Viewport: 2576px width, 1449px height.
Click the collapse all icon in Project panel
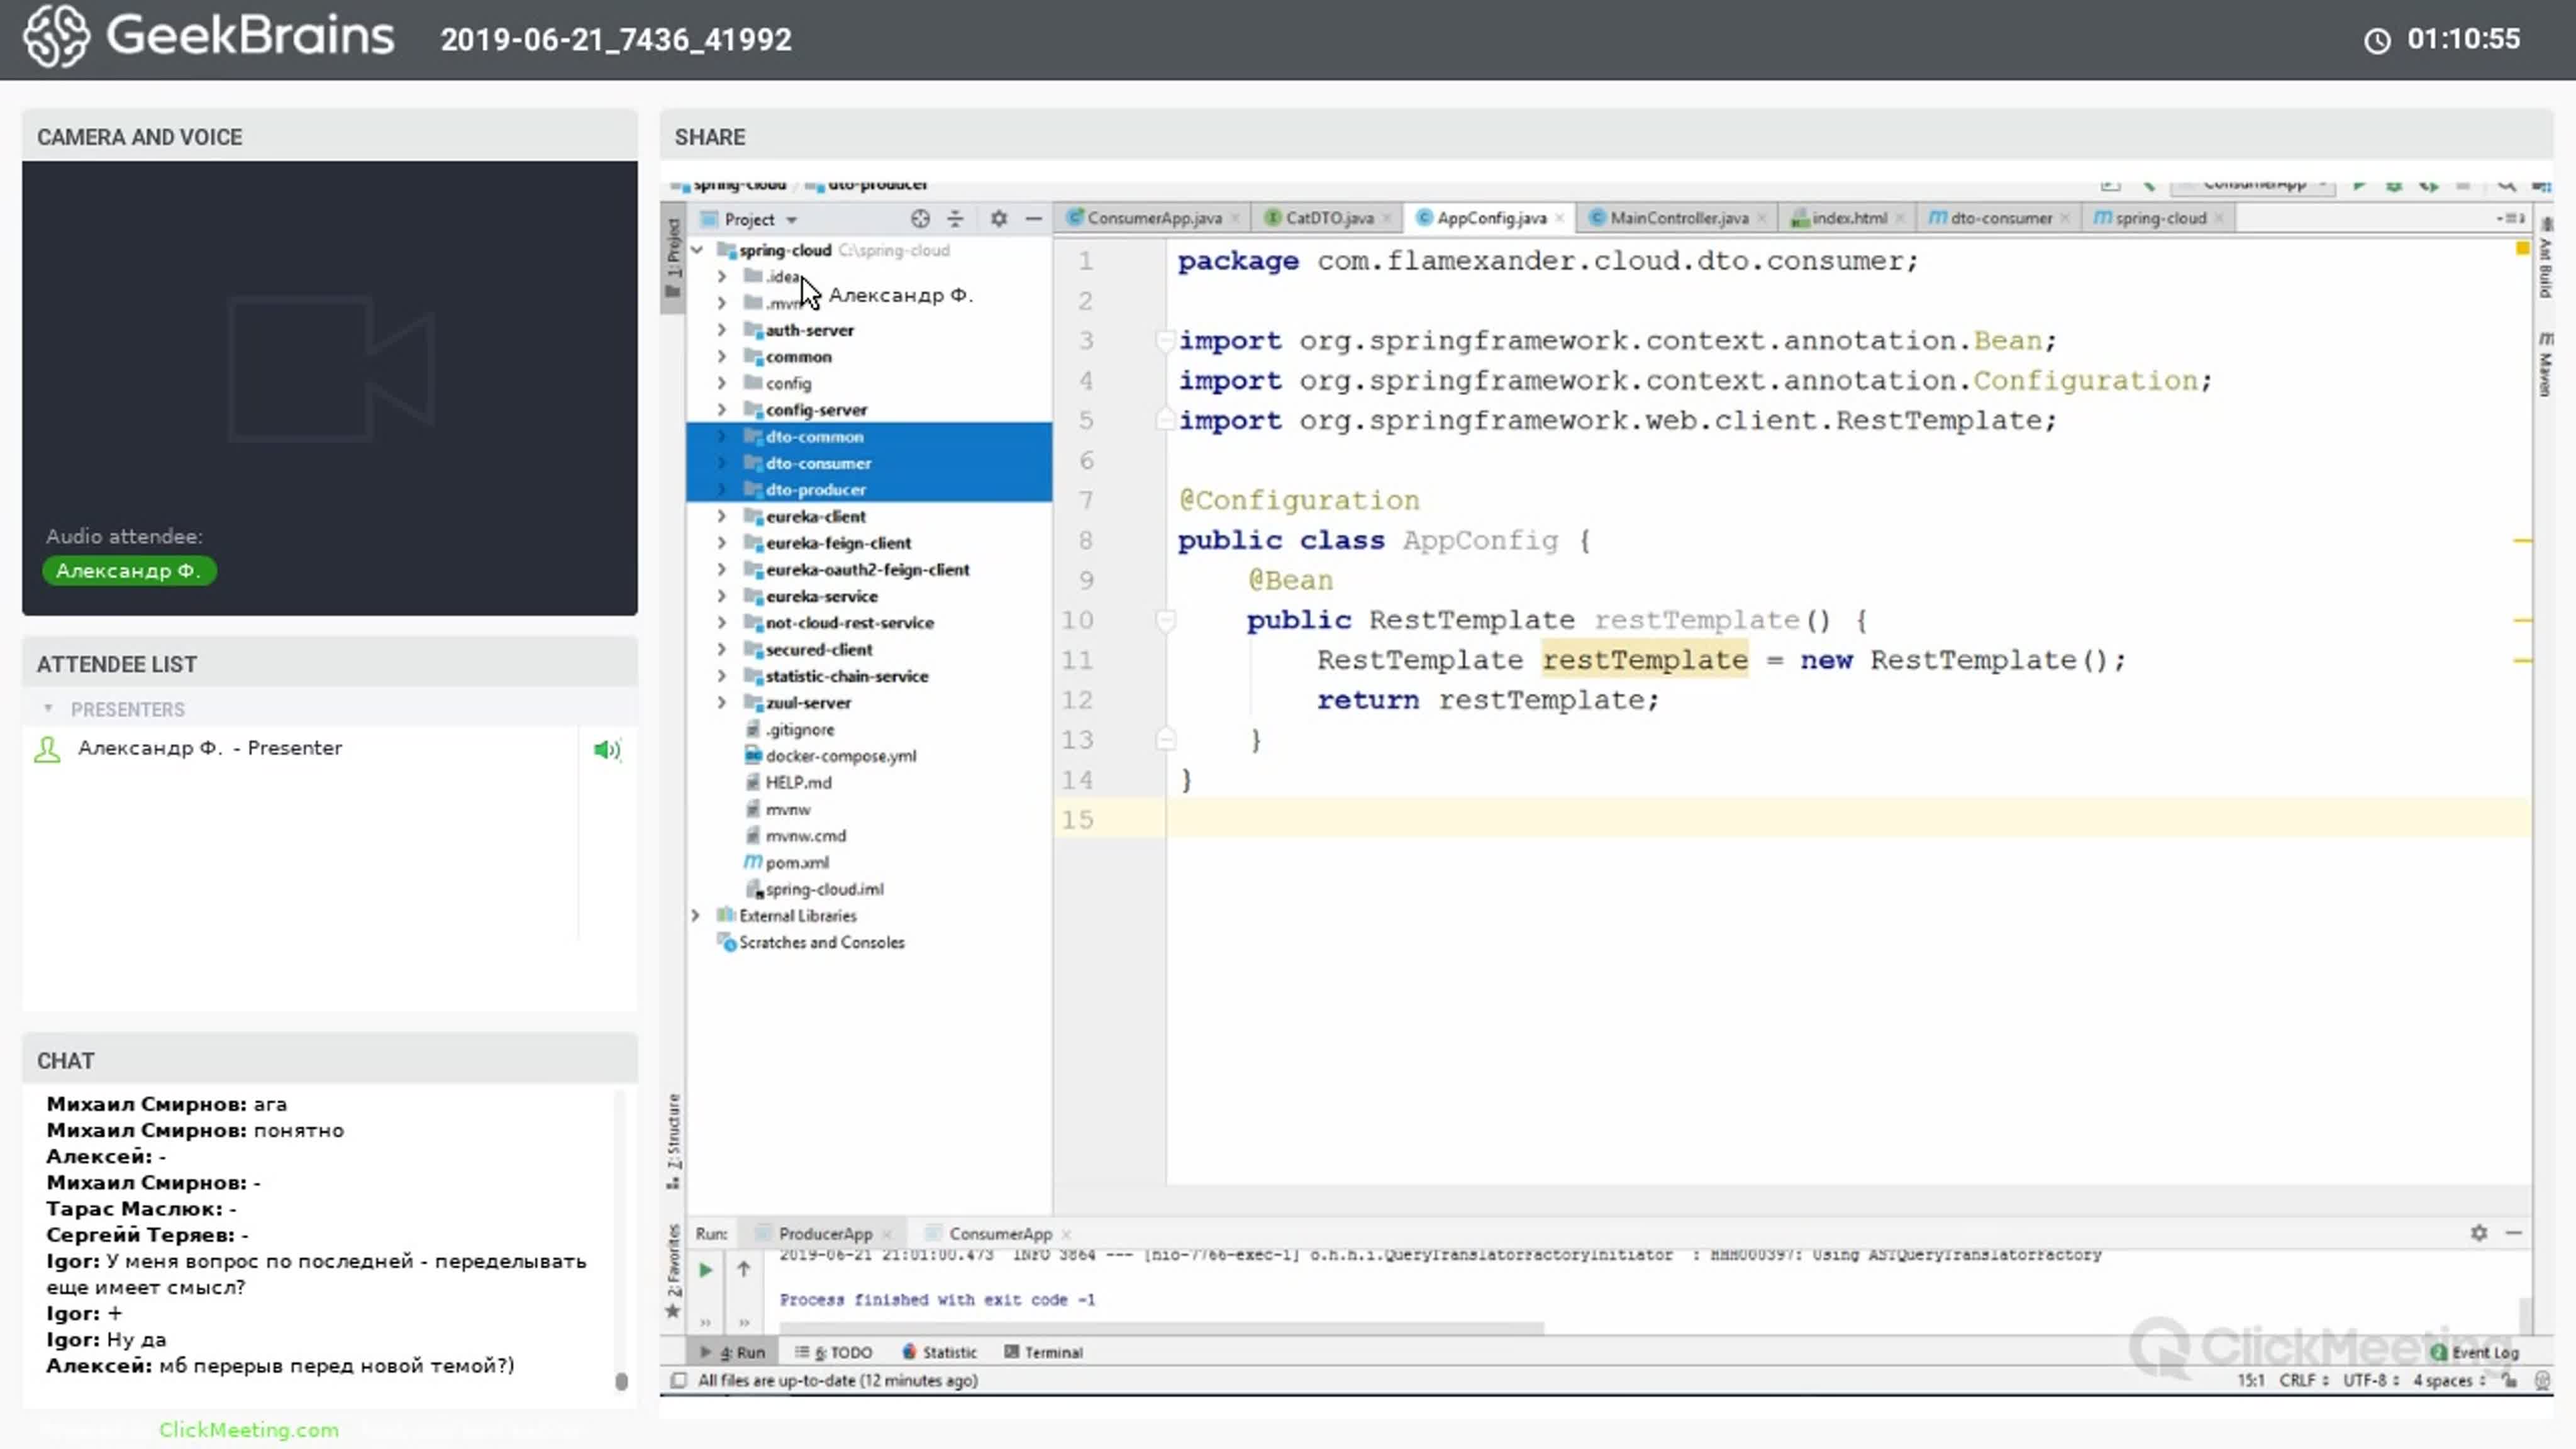(955, 219)
